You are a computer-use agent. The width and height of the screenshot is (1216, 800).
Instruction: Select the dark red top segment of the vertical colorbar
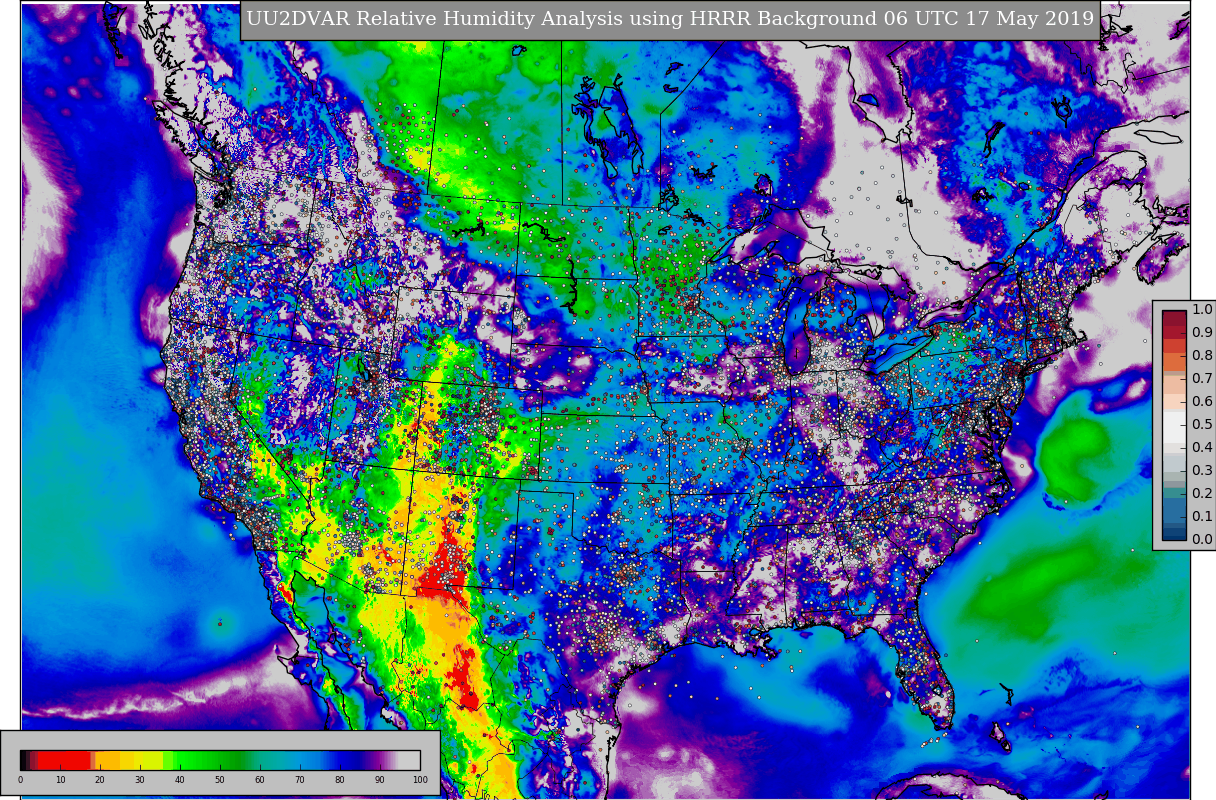[x=1174, y=318]
